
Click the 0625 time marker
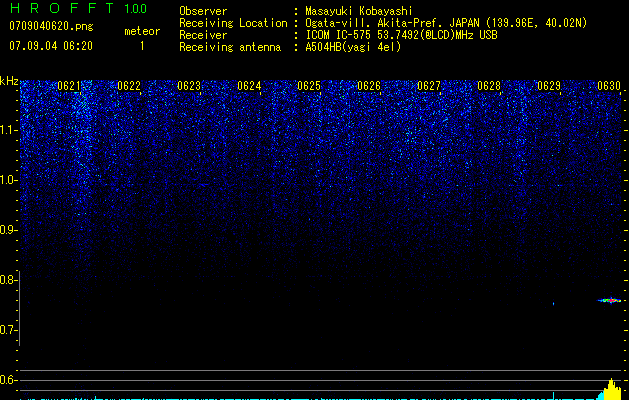pyautogui.click(x=309, y=85)
